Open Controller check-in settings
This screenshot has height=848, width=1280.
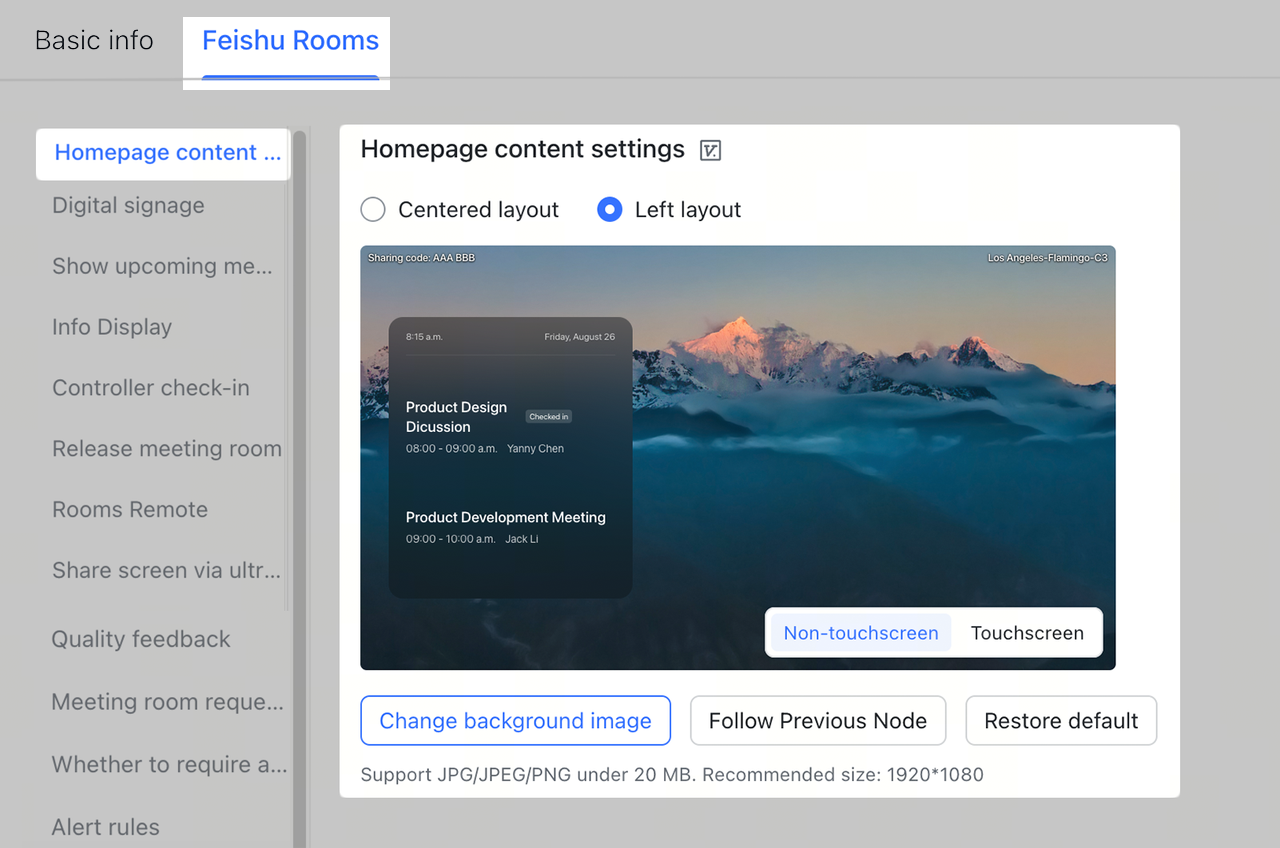[x=151, y=389]
